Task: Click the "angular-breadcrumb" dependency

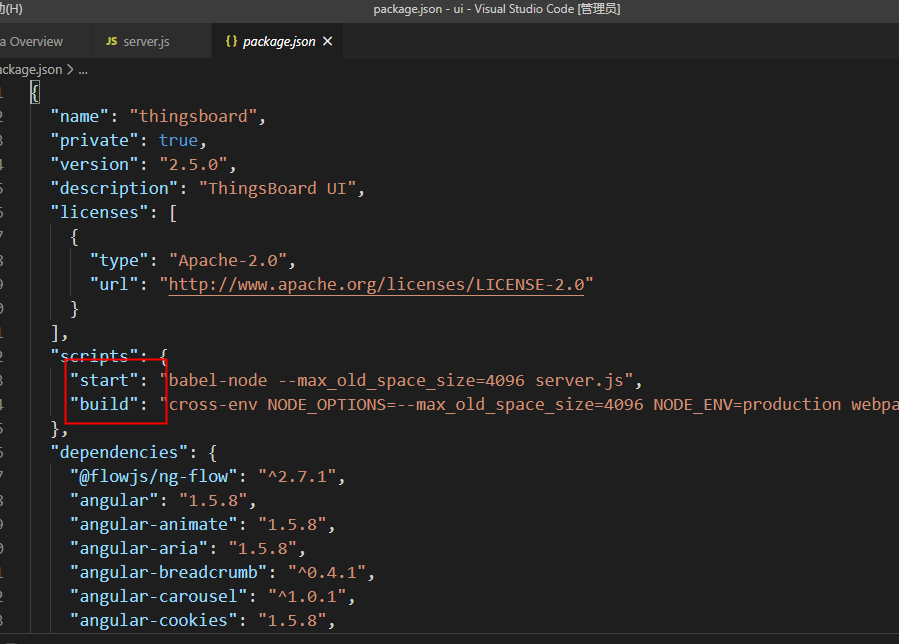Action: (x=169, y=573)
